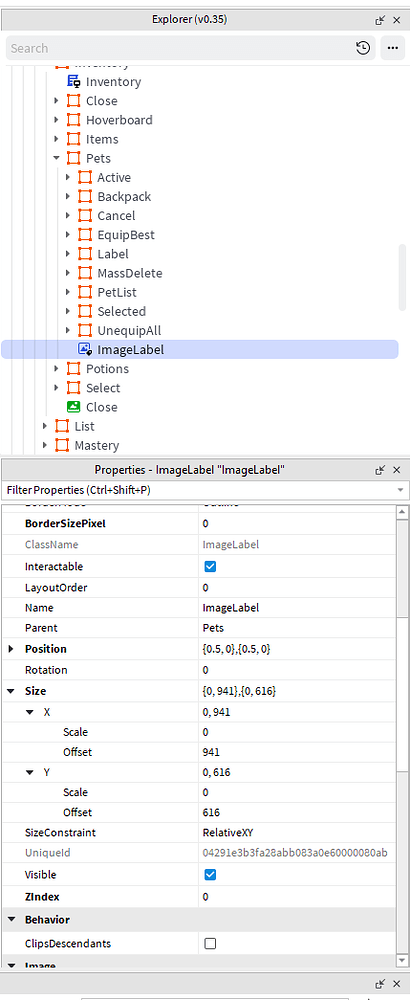
Task: Collapse the Size X sub-property
Action: (29, 712)
